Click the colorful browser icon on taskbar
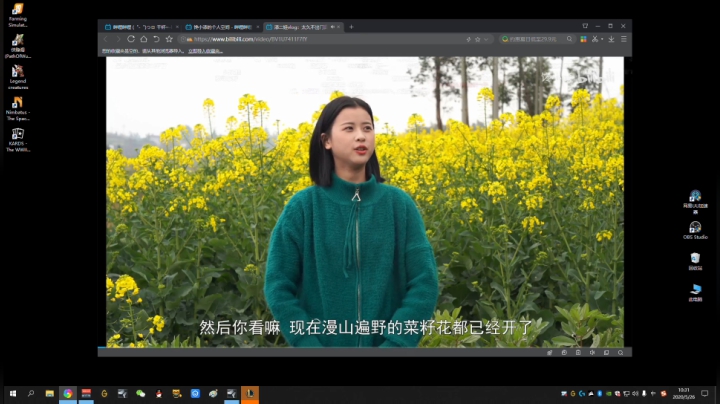 pyautogui.click(x=68, y=393)
